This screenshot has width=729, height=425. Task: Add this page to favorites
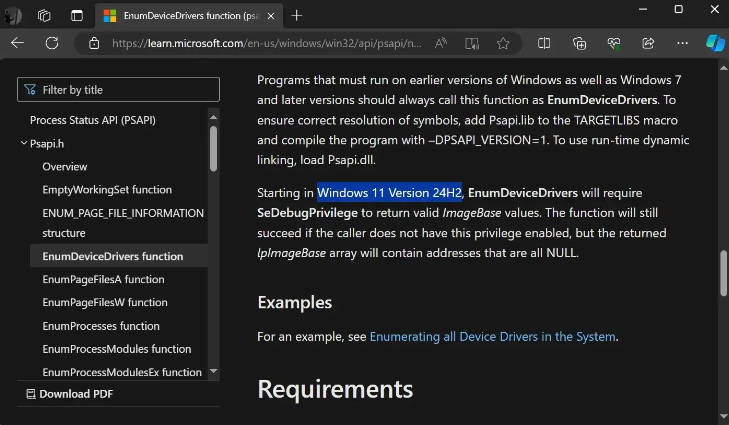point(503,43)
